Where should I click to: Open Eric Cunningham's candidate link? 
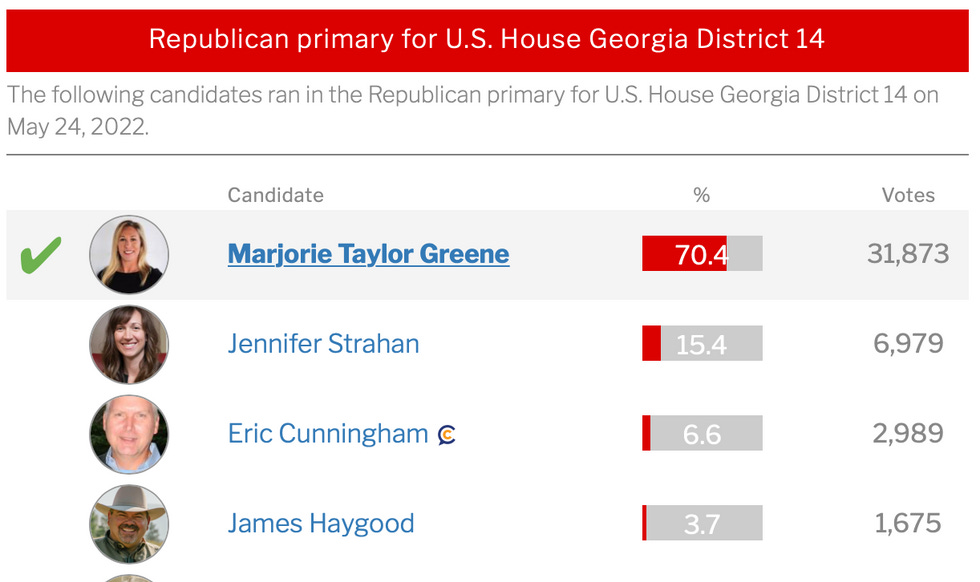[325, 434]
